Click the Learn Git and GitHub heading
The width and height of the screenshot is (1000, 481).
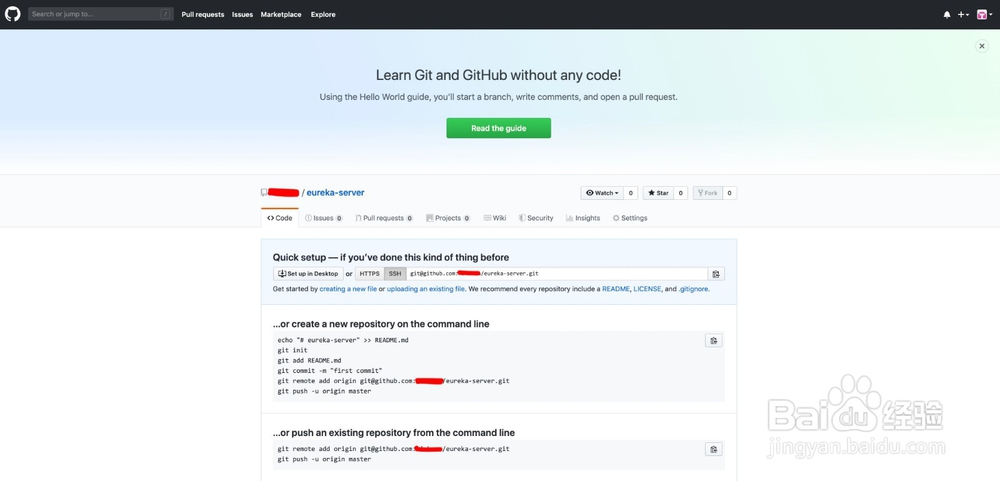coord(499,75)
